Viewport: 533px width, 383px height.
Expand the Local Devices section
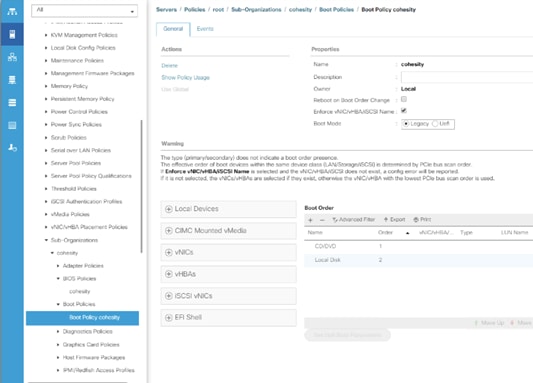pos(228,209)
